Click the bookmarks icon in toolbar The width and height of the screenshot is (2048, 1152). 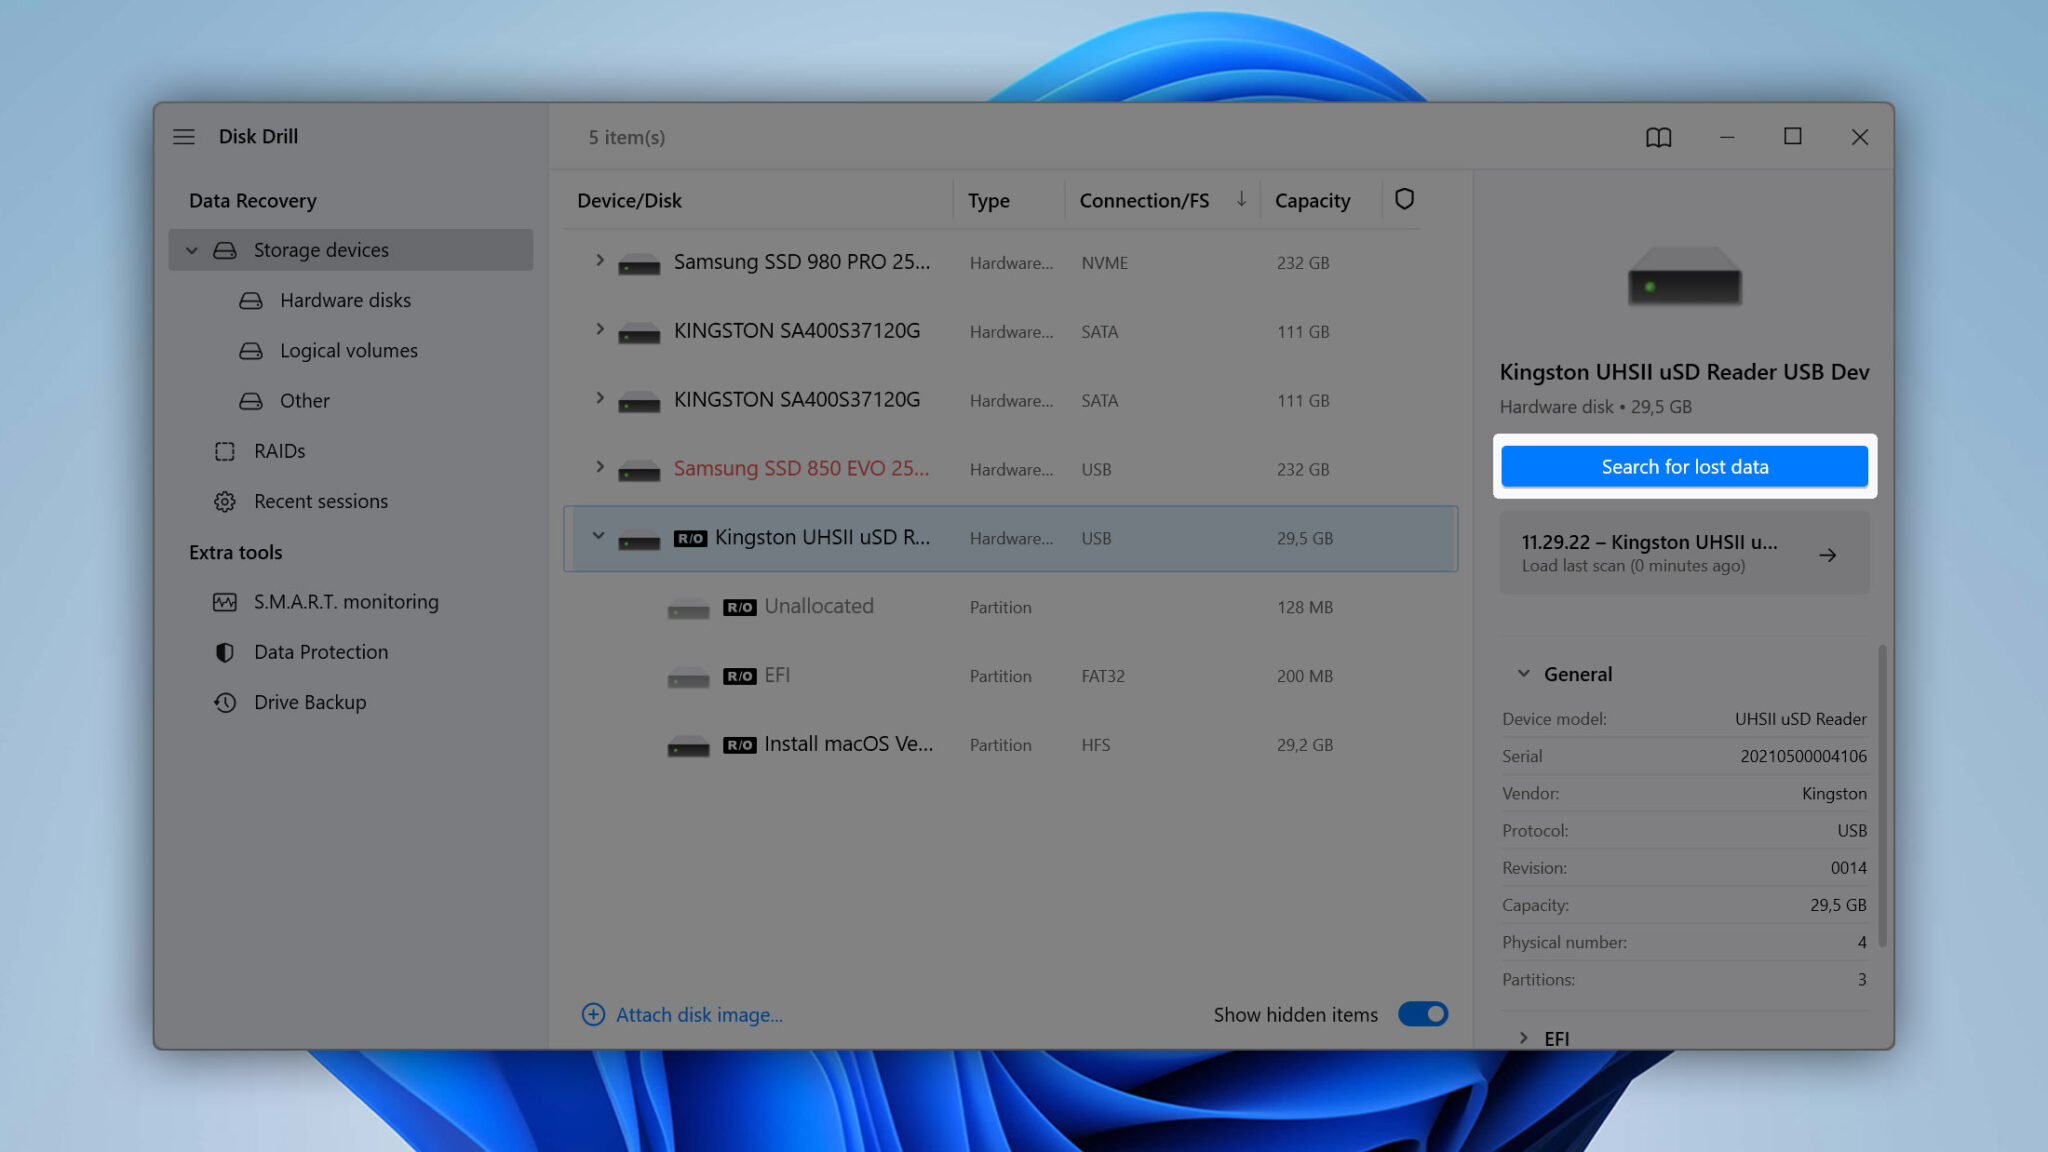[1658, 136]
